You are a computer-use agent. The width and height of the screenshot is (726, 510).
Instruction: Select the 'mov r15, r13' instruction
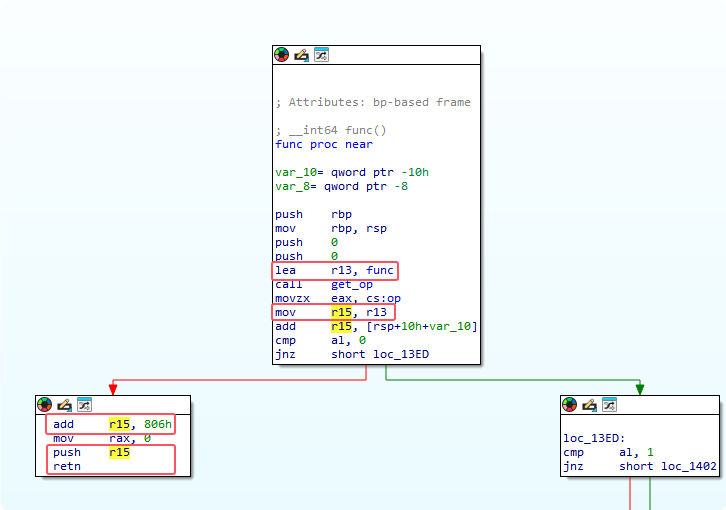tap(331, 312)
